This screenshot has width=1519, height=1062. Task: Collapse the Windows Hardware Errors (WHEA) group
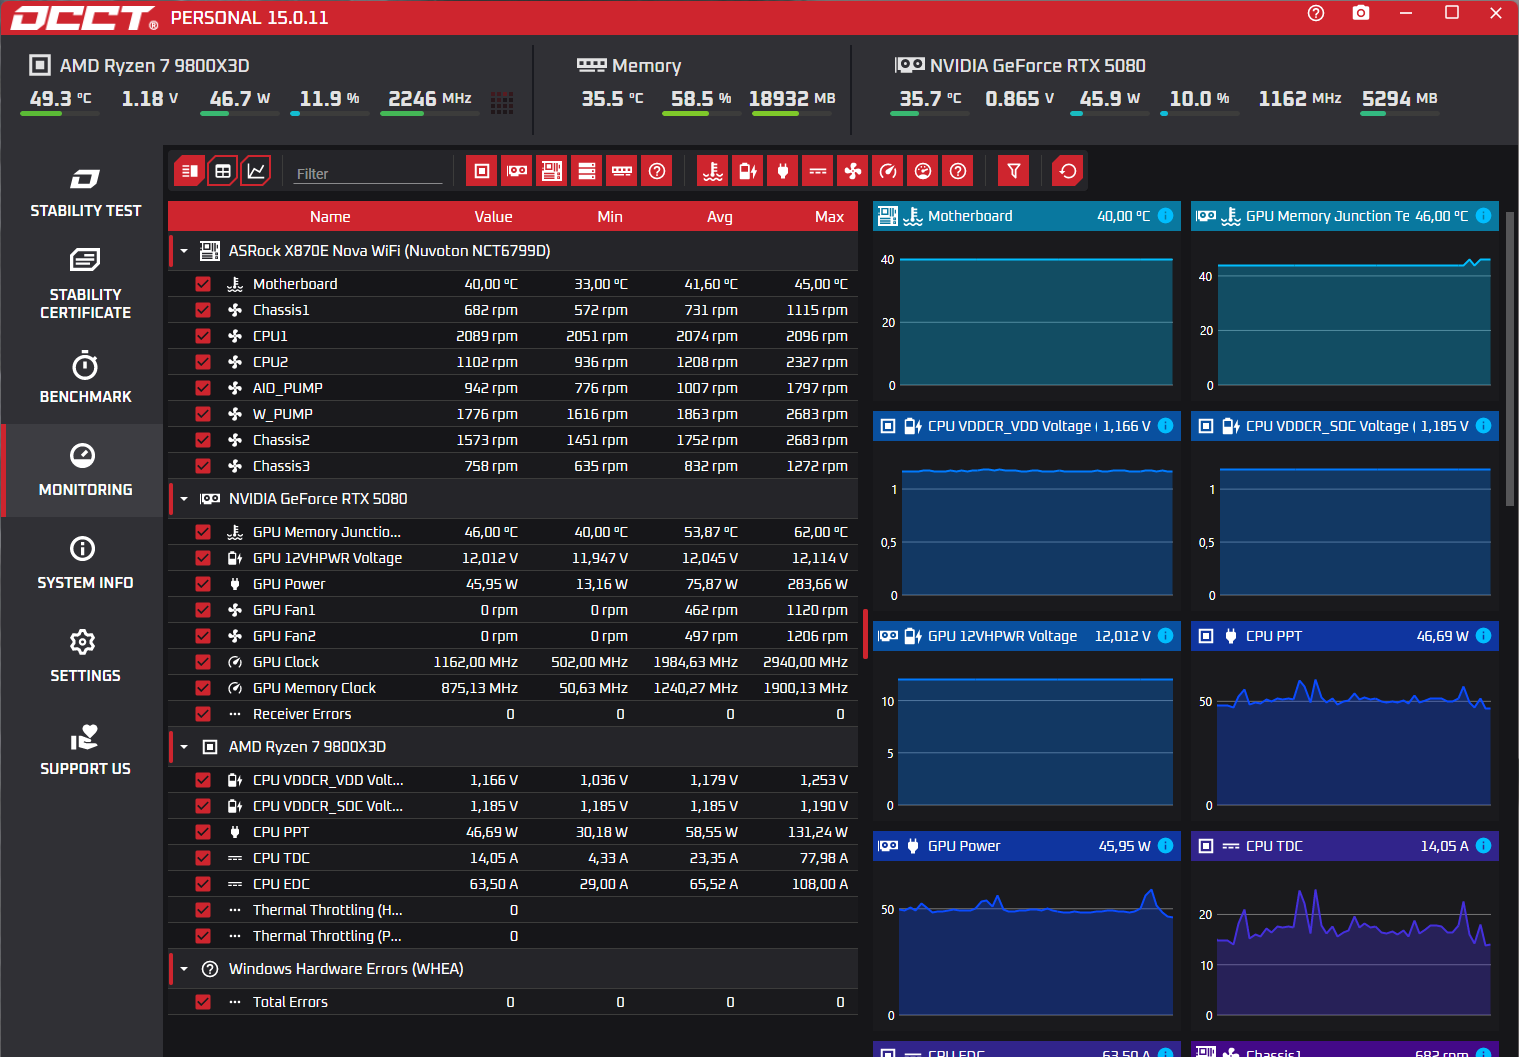184,969
